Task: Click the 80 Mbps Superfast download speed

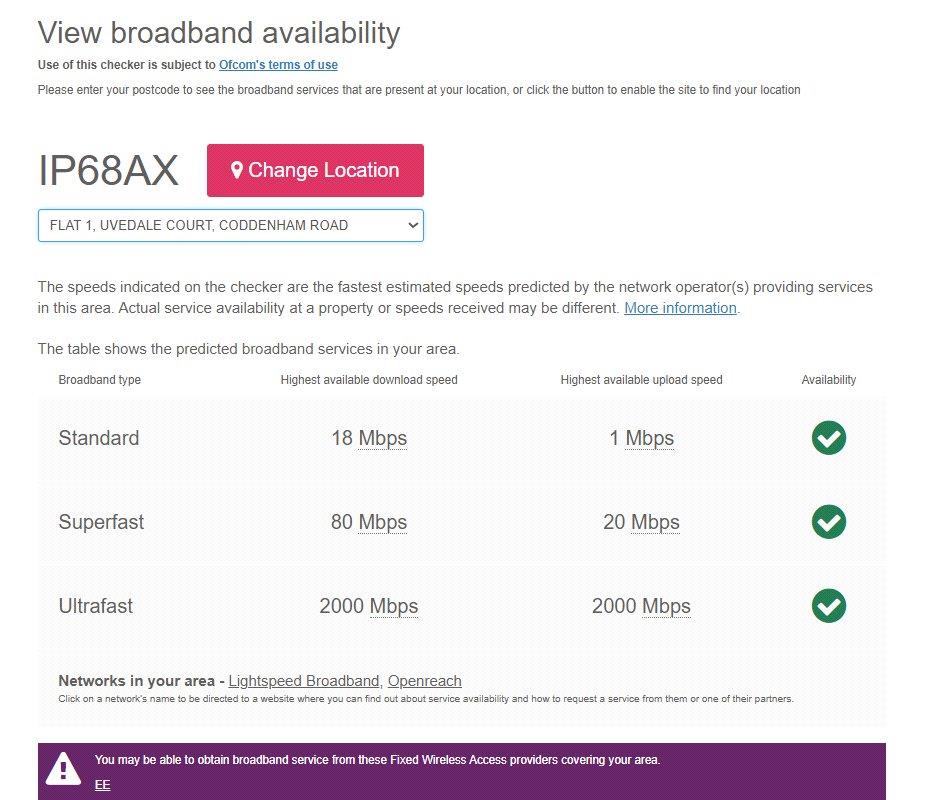Action: [x=369, y=522]
